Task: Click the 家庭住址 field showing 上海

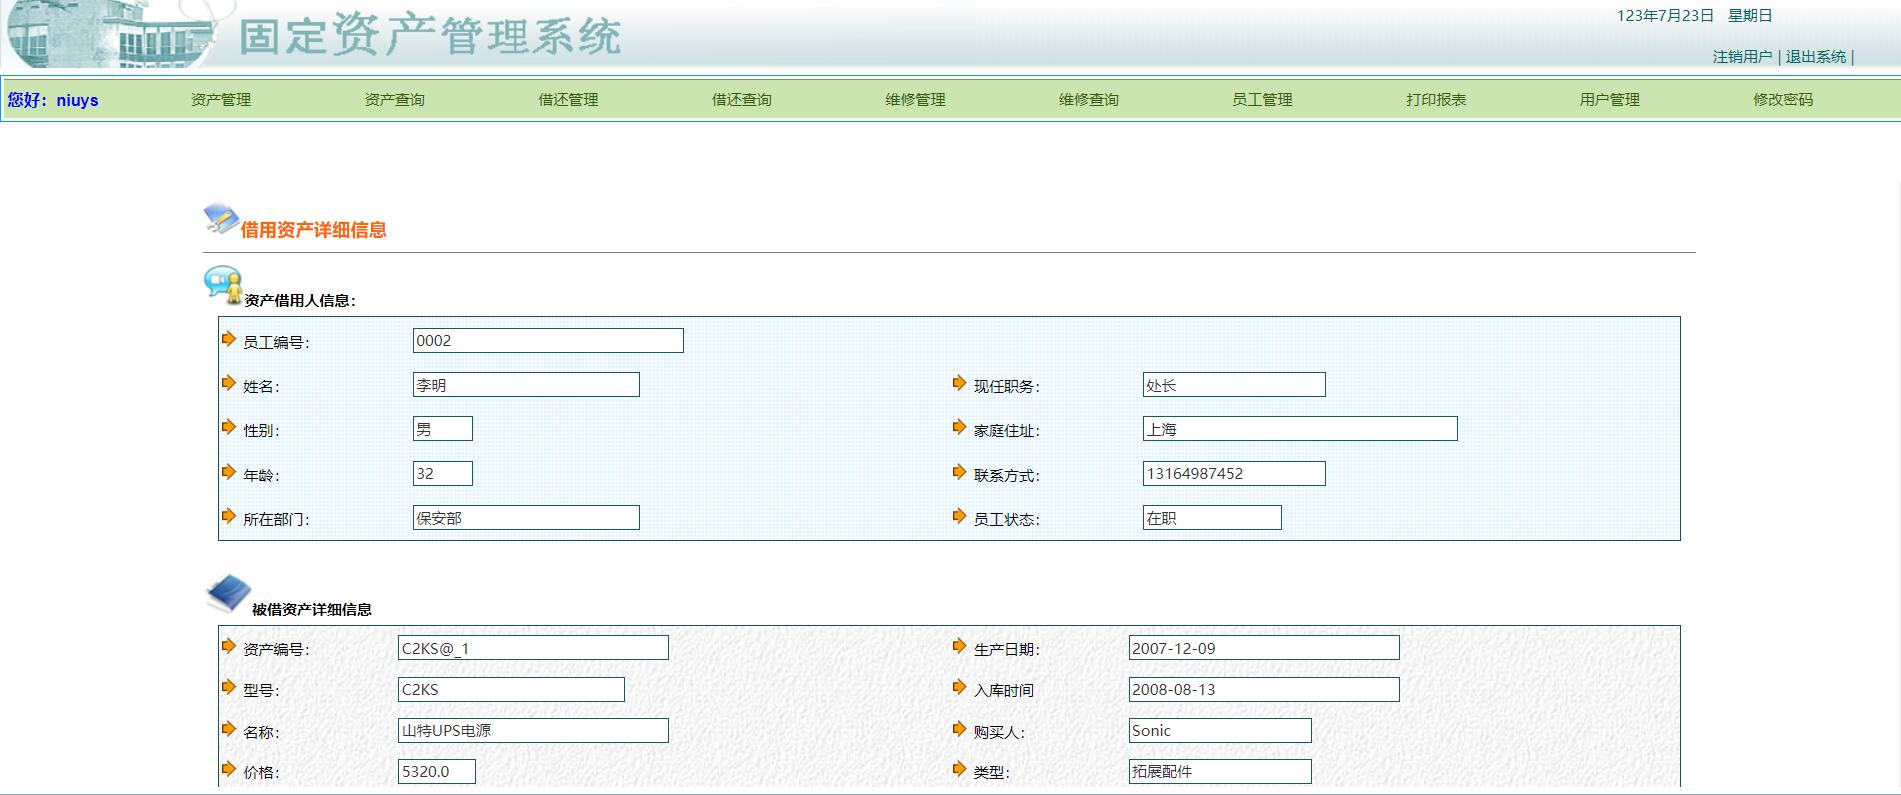Action: tap(1300, 429)
